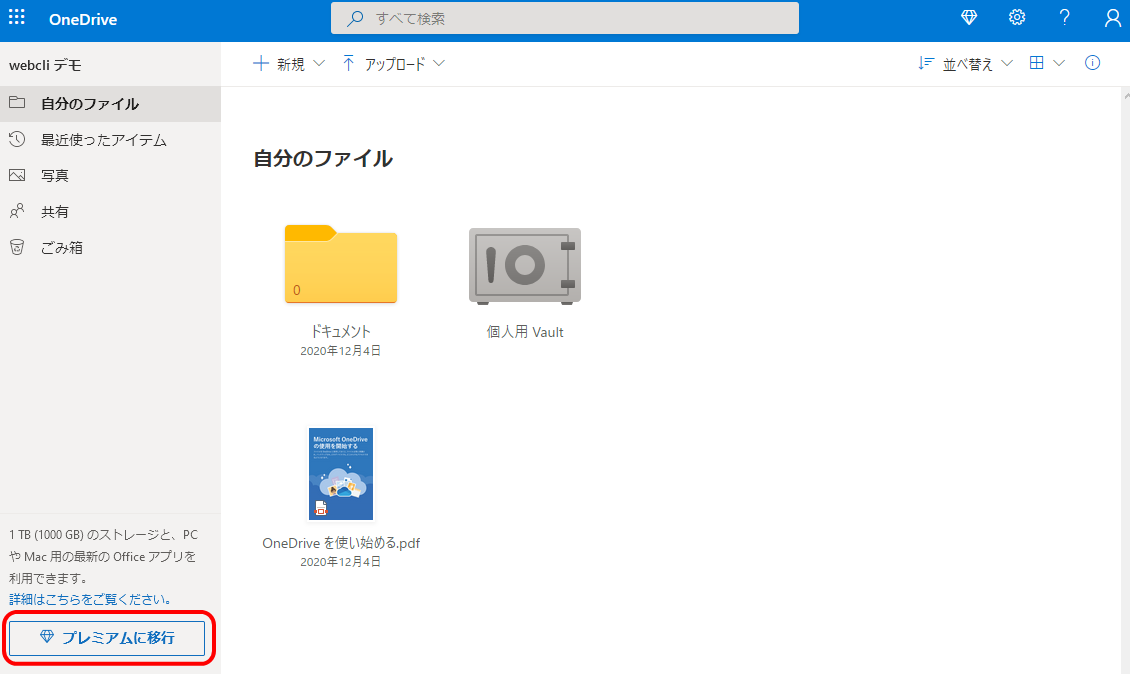The height and width of the screenshot is (674, 1130).
Task: Click the search magnifier icon
Action: point(355,19)
